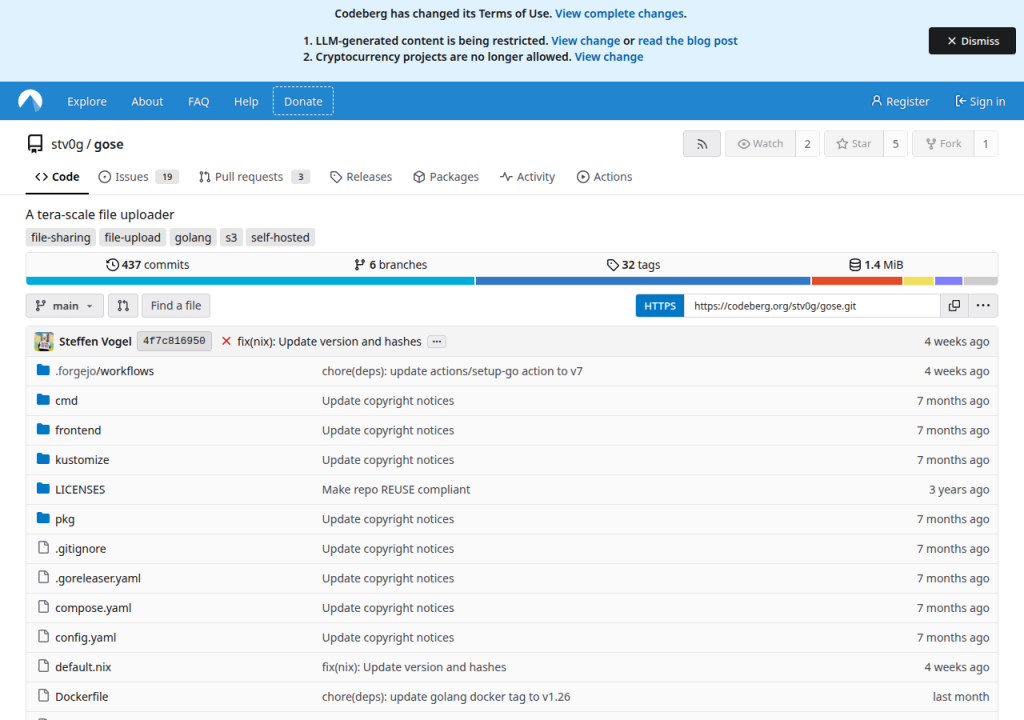Image resolution: width=1024 pixels, height=720 pixels.
Task: Click the repository icon beside stv0g
Action: tap(35, 144)
